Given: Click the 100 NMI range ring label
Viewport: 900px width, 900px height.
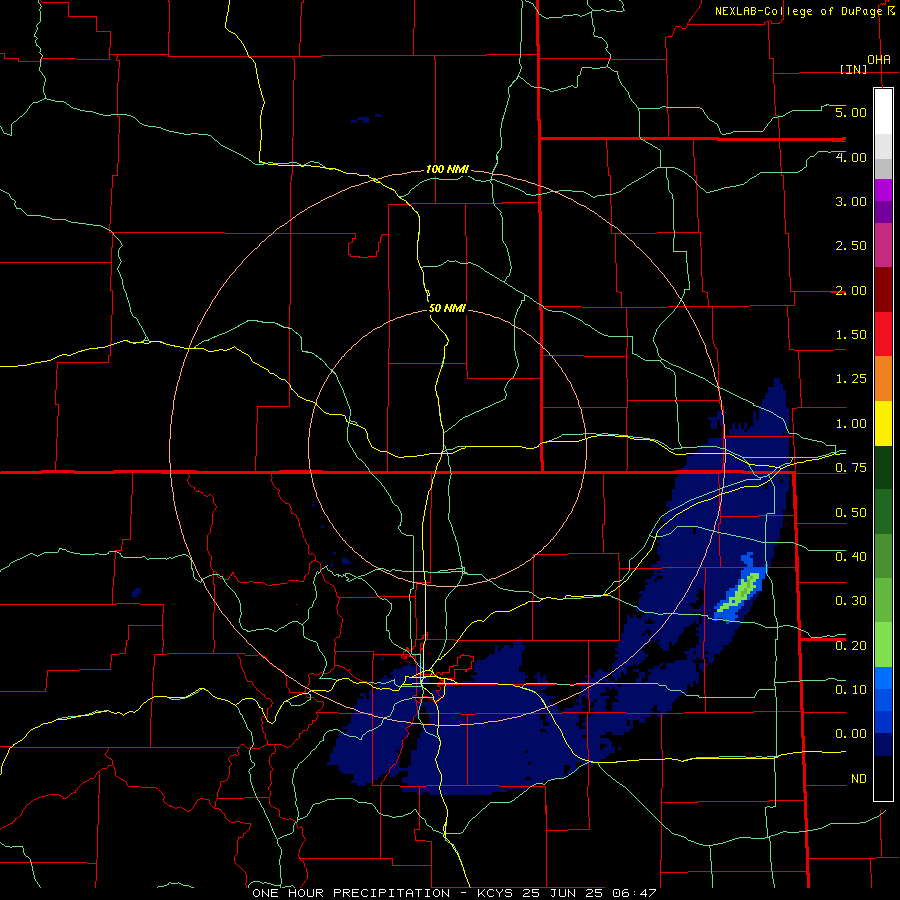Looking at the screenshot, I should [447, 169].
